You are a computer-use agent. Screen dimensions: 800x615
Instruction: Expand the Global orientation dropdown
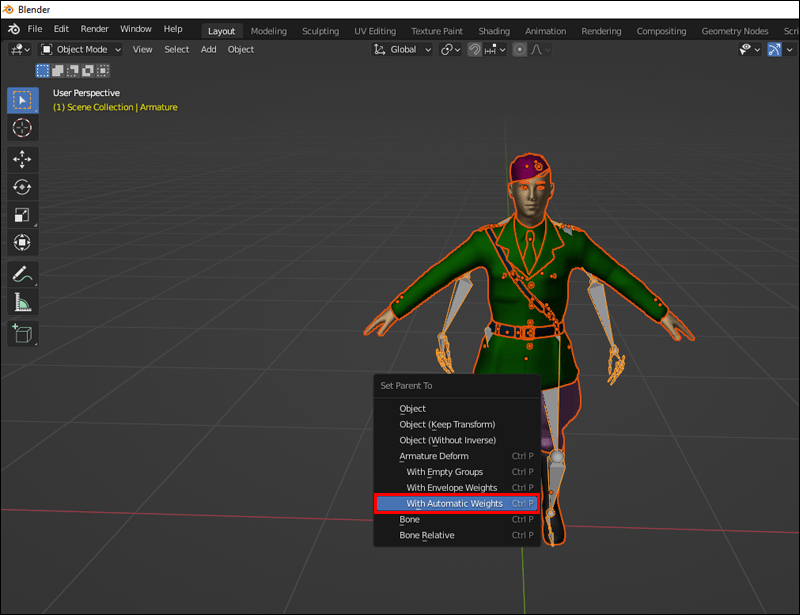pyautogui.click(x=403, y=49)
